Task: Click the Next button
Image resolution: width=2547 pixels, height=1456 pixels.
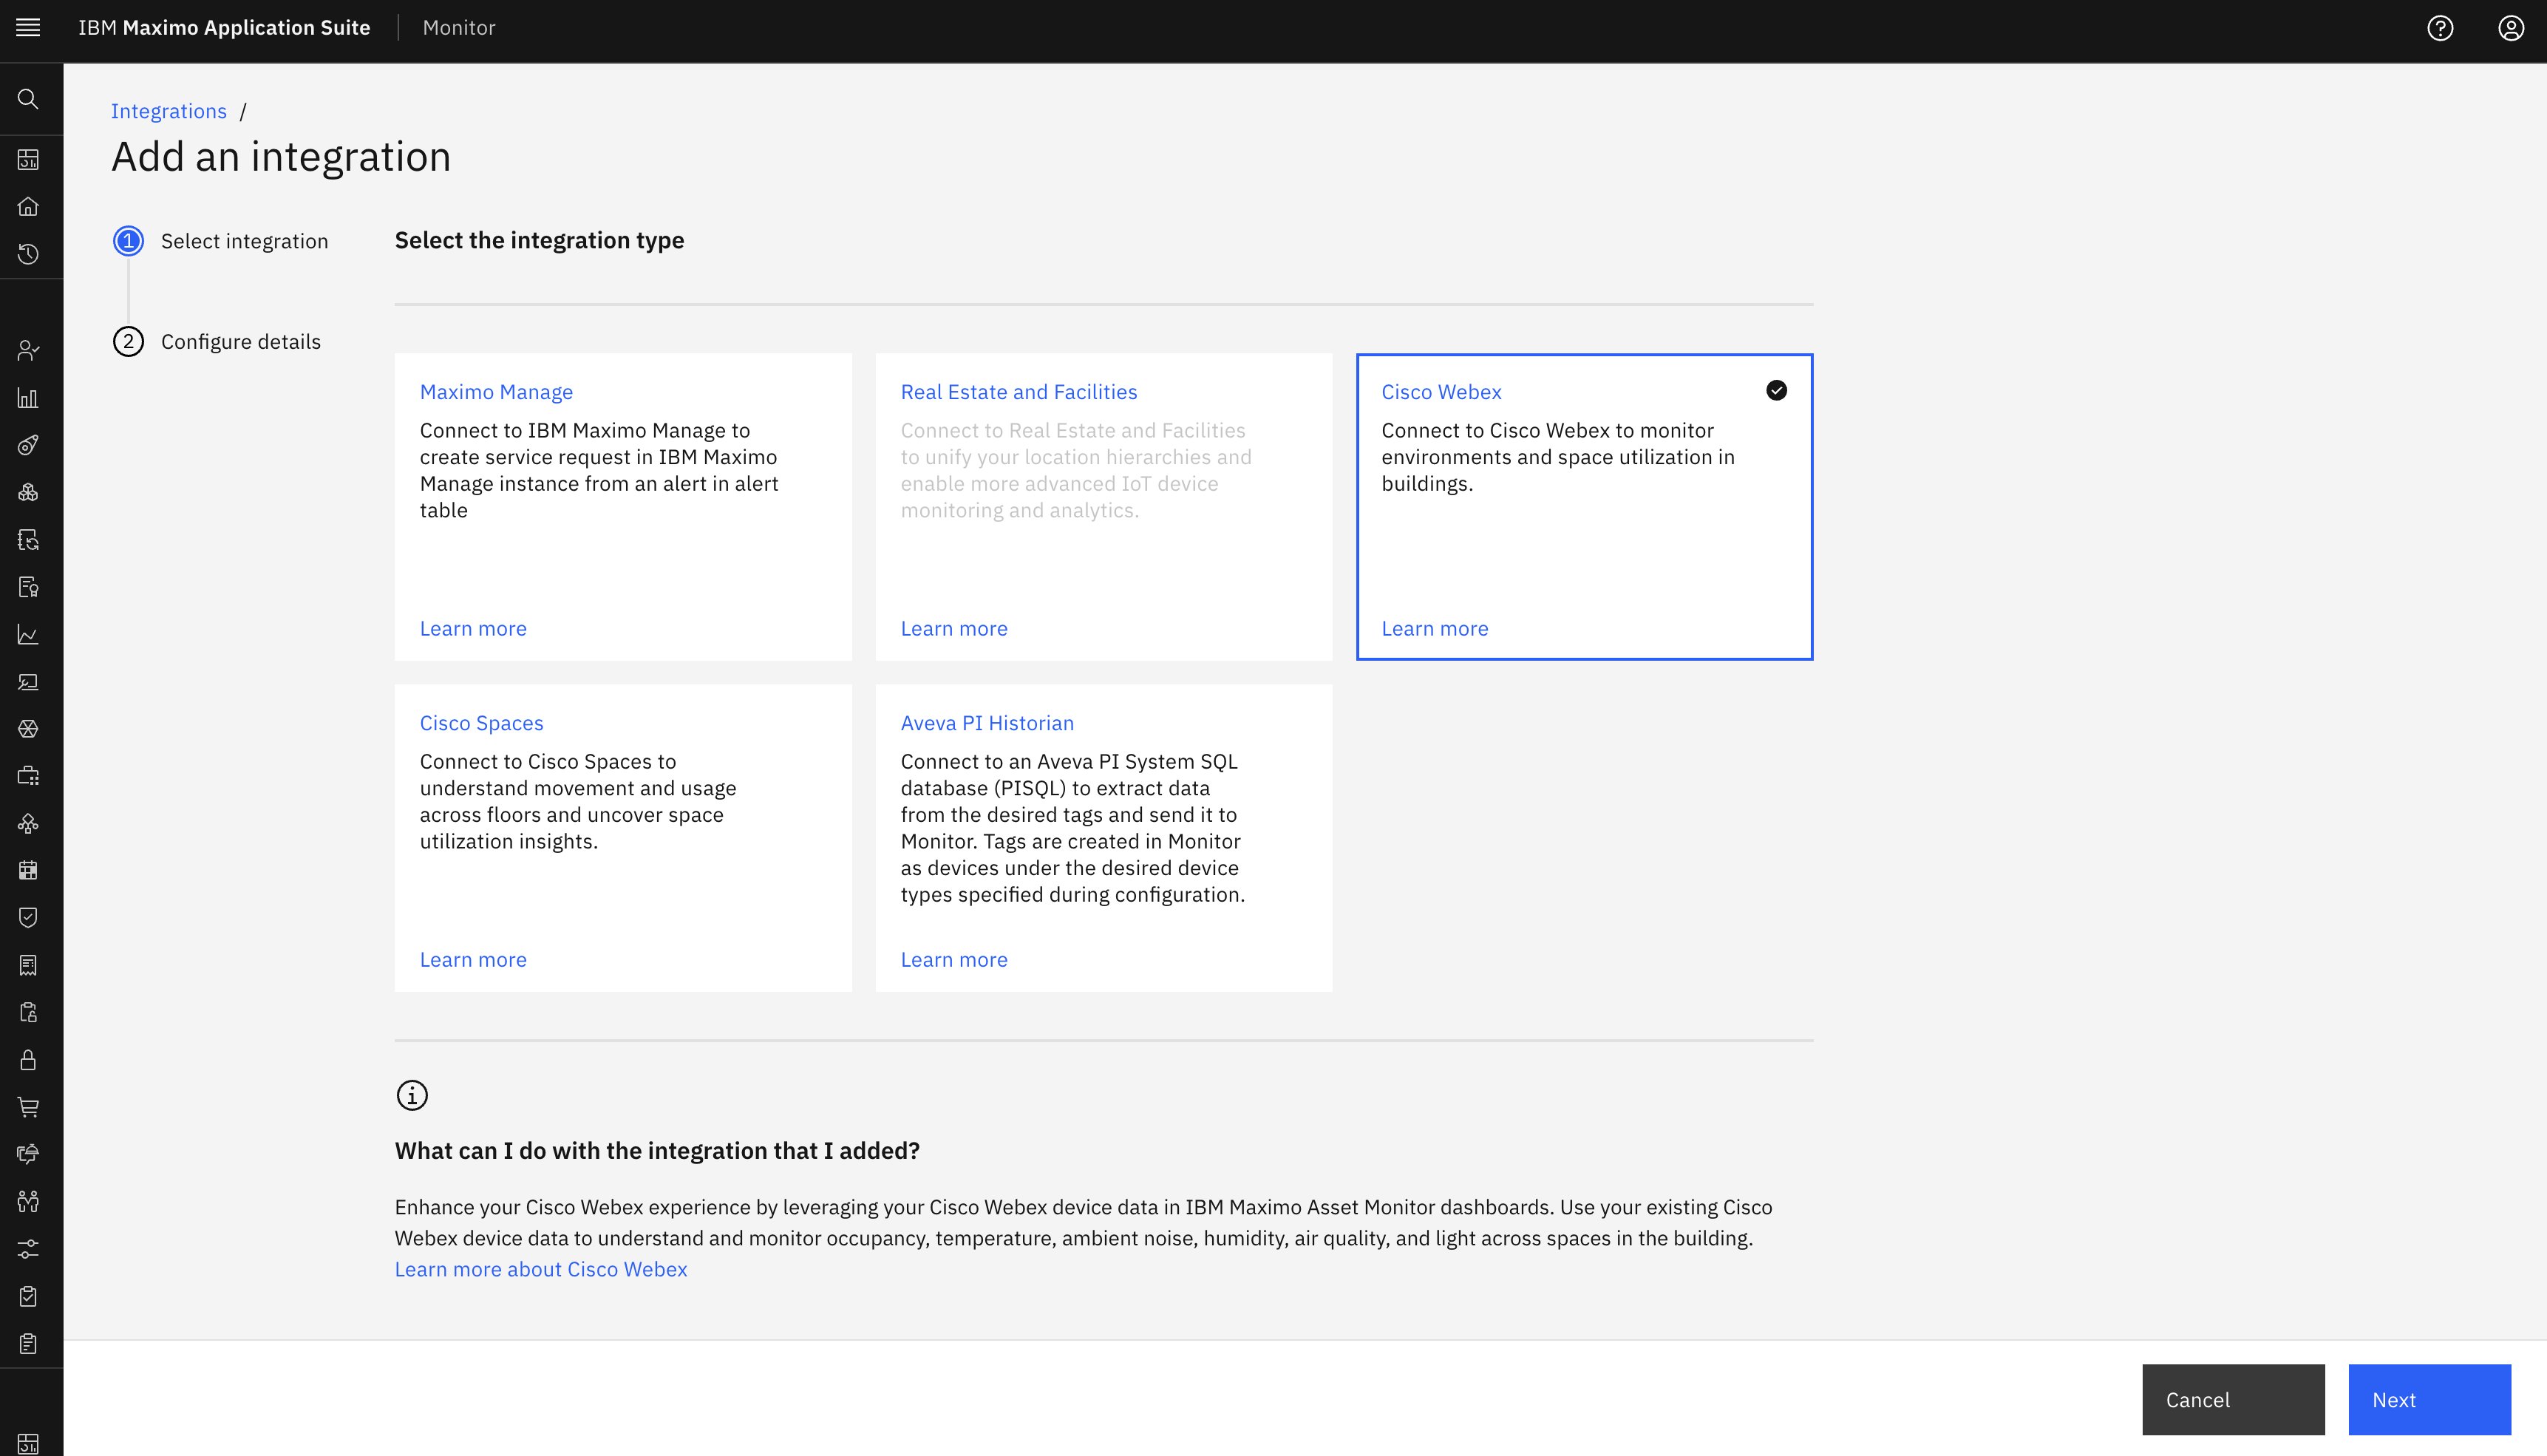Action: (2429, 1400)
